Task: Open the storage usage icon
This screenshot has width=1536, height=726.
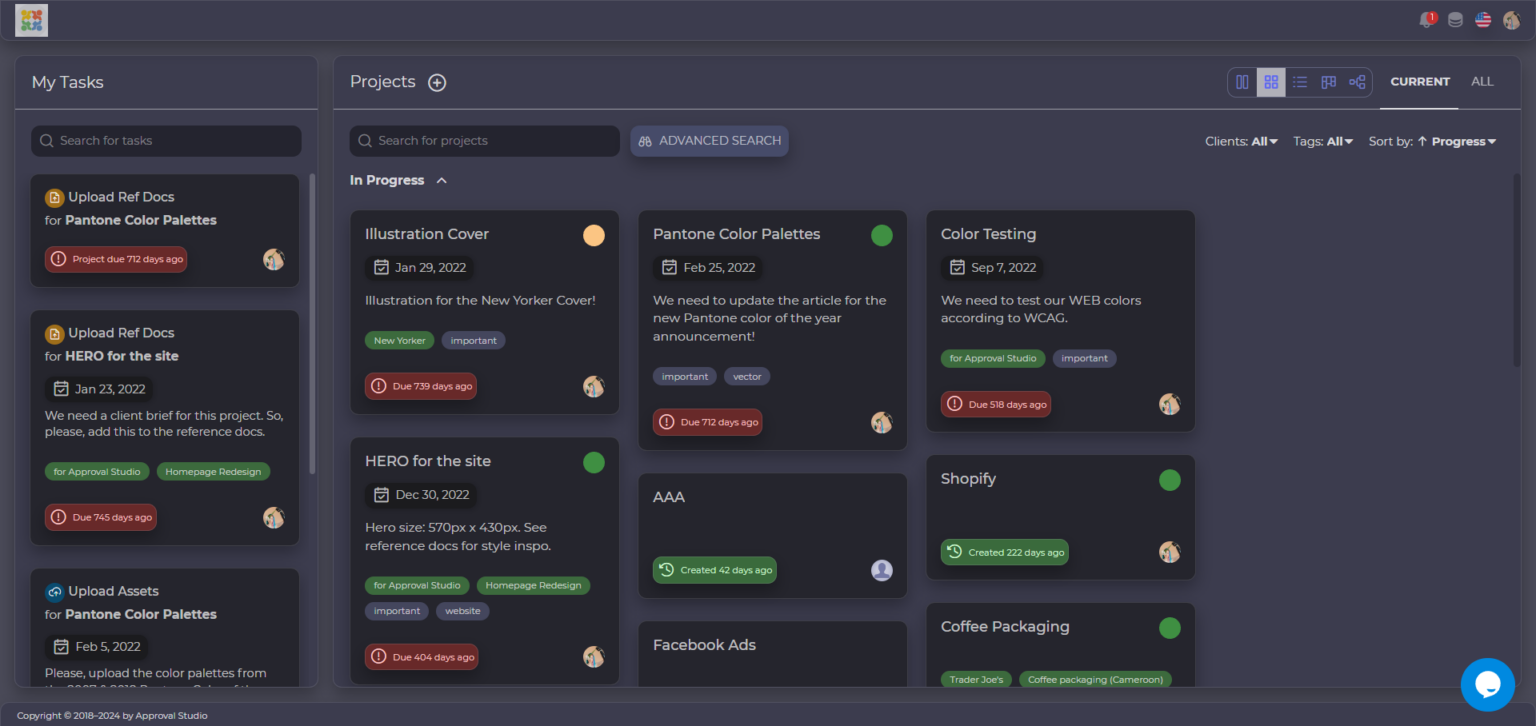Action: (1455, 19)
